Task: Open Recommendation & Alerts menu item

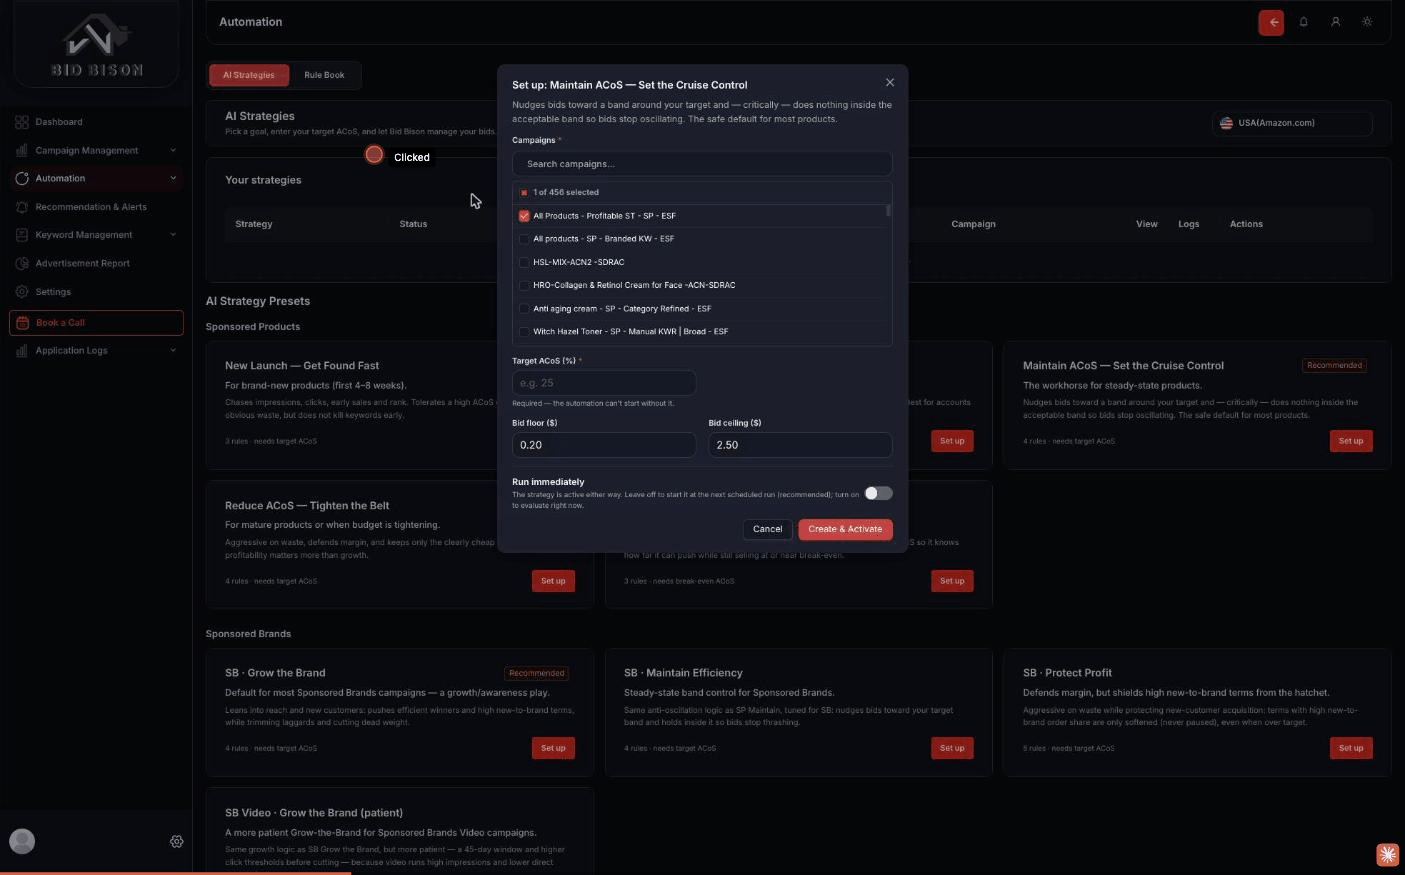Action: click(x=96, y=207)
